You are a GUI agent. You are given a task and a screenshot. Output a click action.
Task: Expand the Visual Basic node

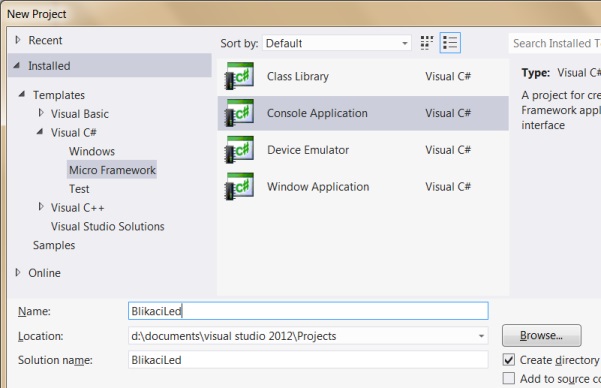coord(41,113)
